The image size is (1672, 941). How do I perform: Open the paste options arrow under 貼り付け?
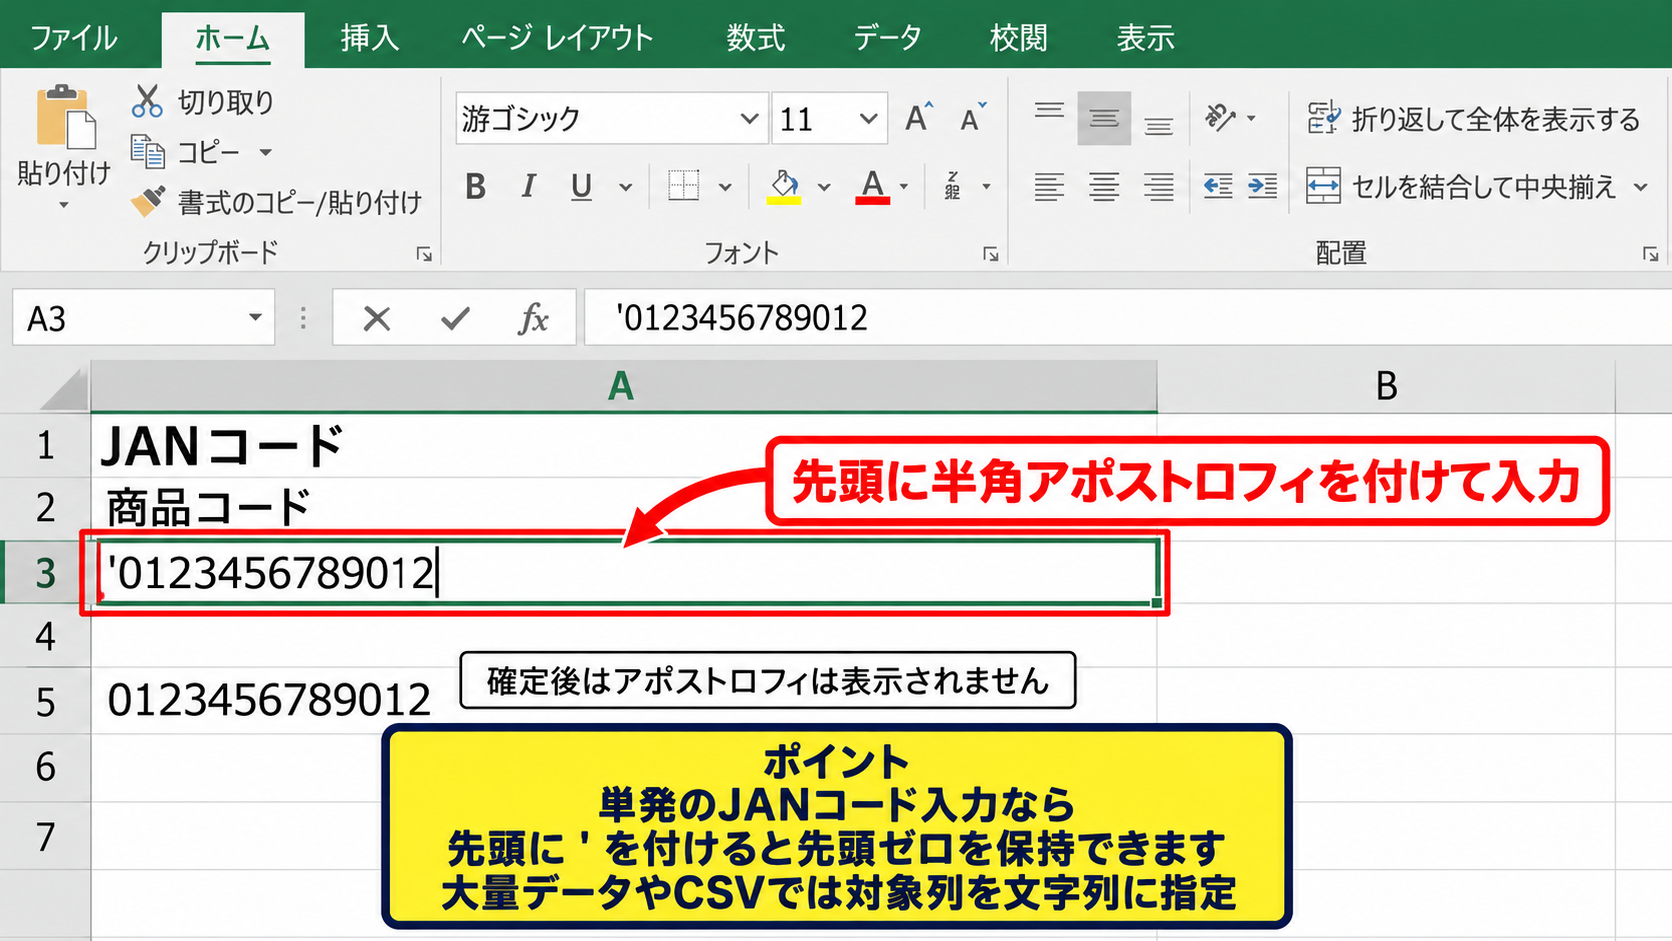pos(64,205)
